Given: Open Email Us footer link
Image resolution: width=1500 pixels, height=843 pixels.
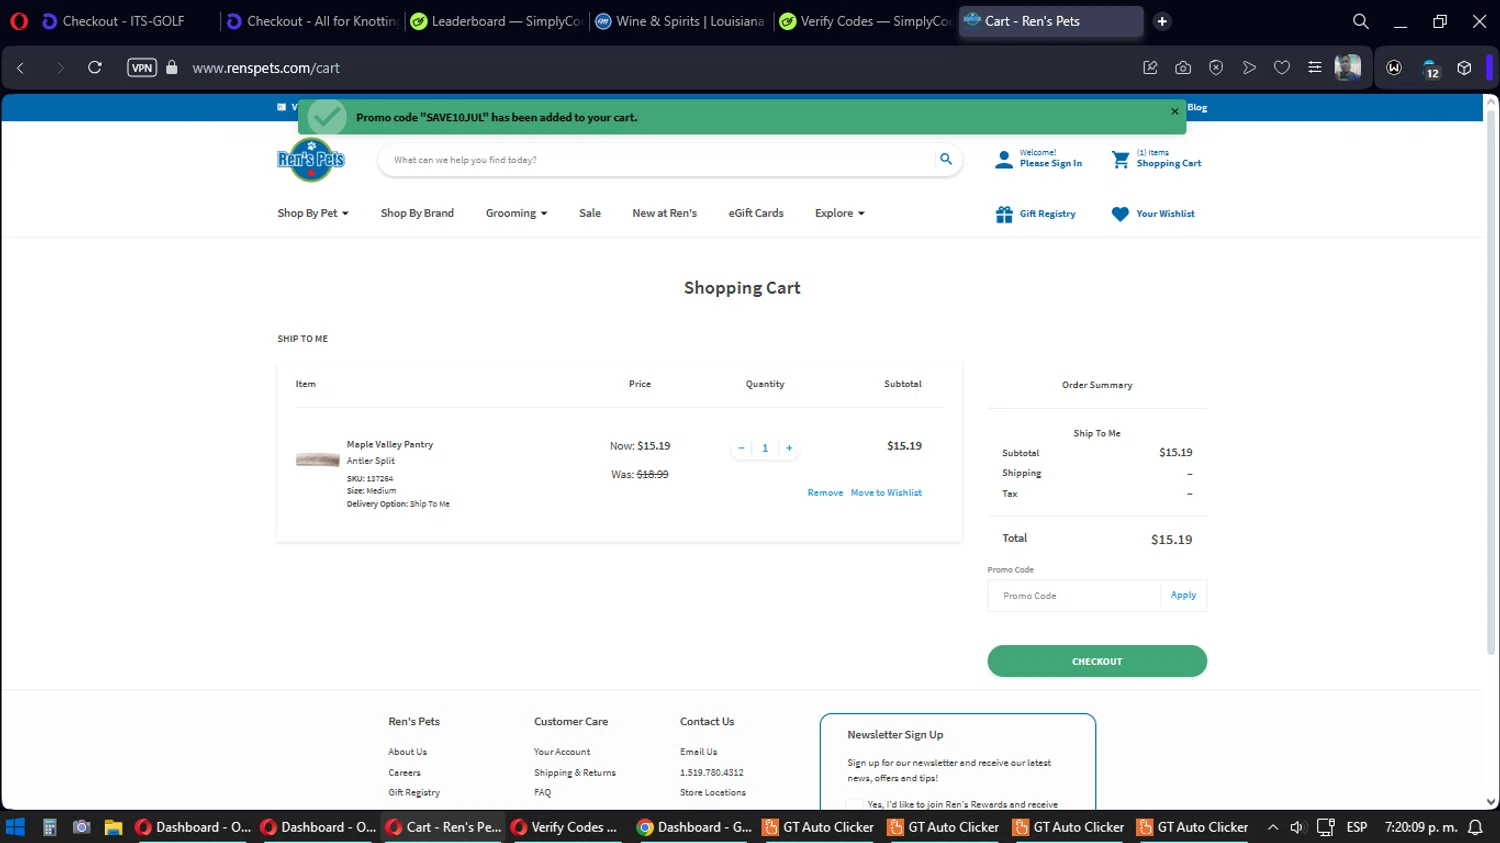Looking at the screenshot, I should coord(698,752).
